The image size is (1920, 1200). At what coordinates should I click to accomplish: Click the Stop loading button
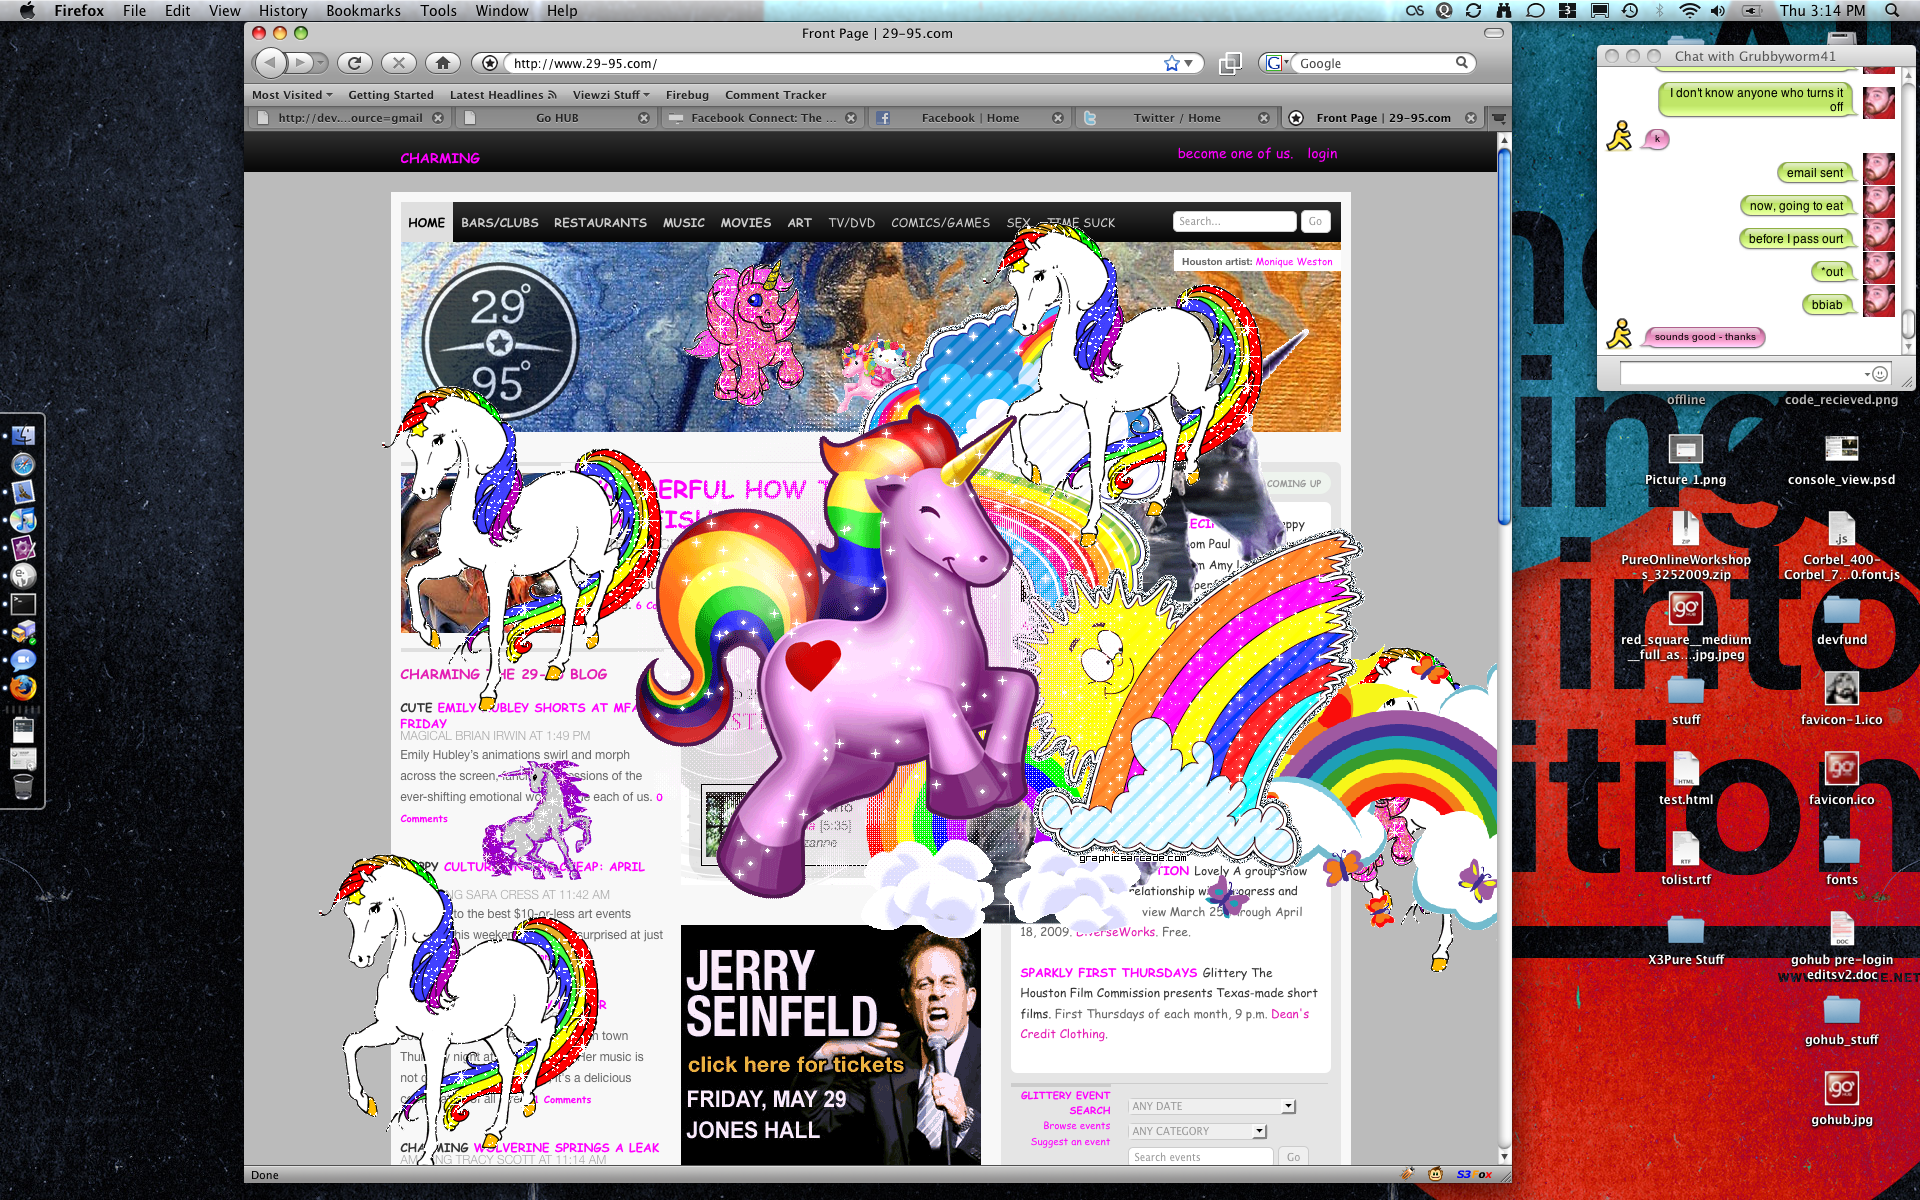coord(398,63)
